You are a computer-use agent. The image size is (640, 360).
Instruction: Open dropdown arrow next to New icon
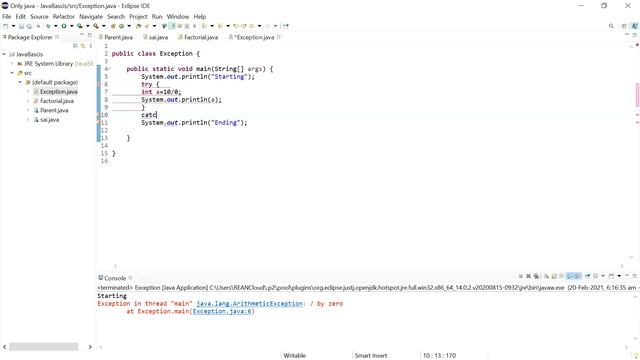pos(13,26)
